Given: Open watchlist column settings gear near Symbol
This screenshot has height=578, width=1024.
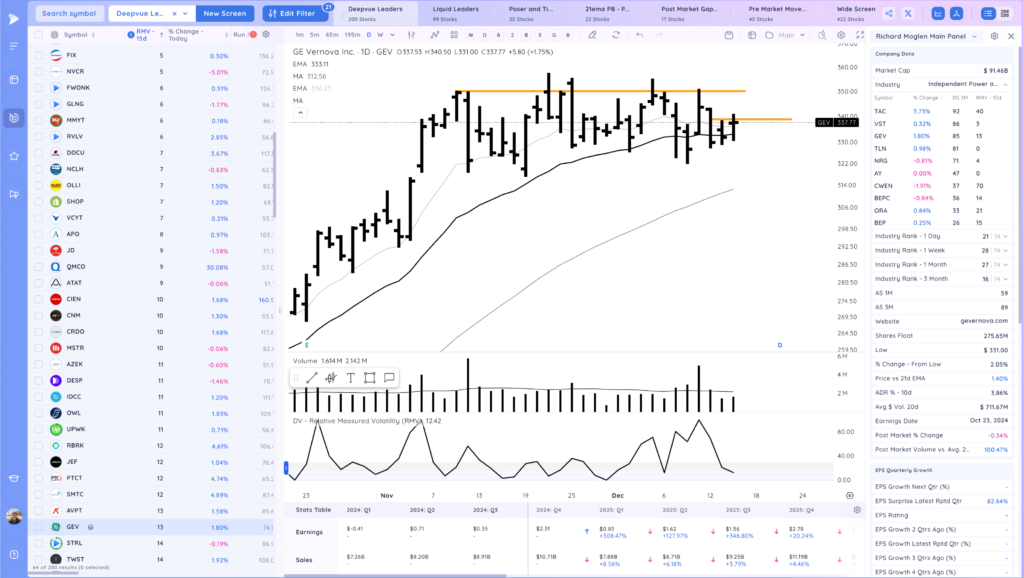Looking at the screenshot, I should pos(55,35).
